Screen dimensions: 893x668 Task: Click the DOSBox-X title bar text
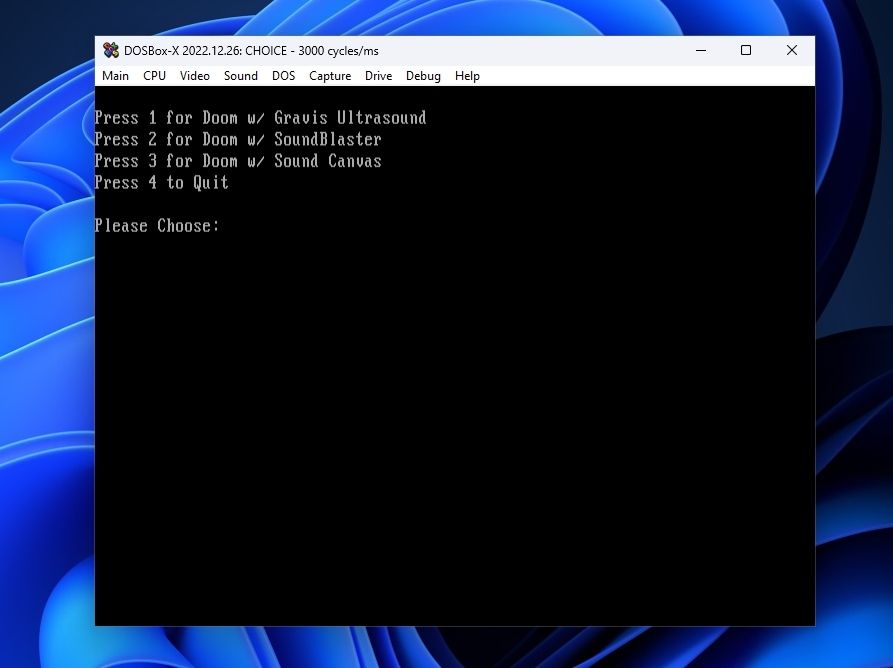click(251, 51)
